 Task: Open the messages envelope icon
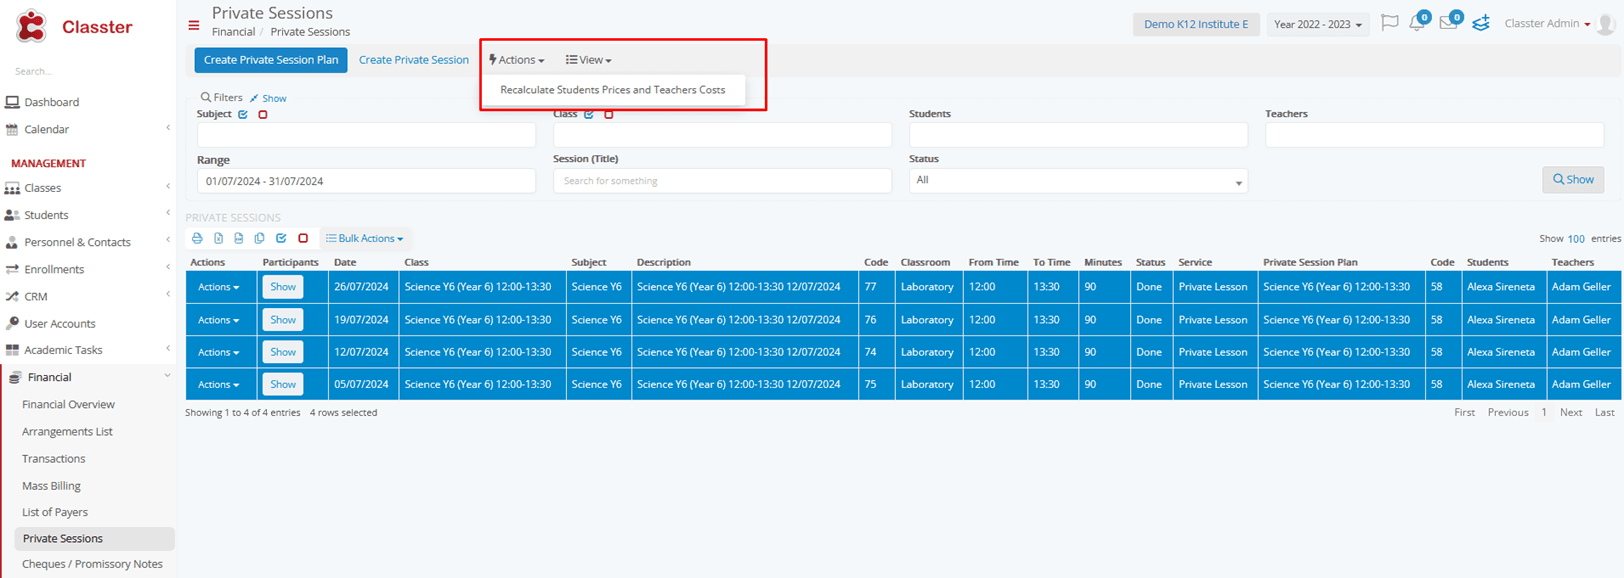tap(1448, 23)
